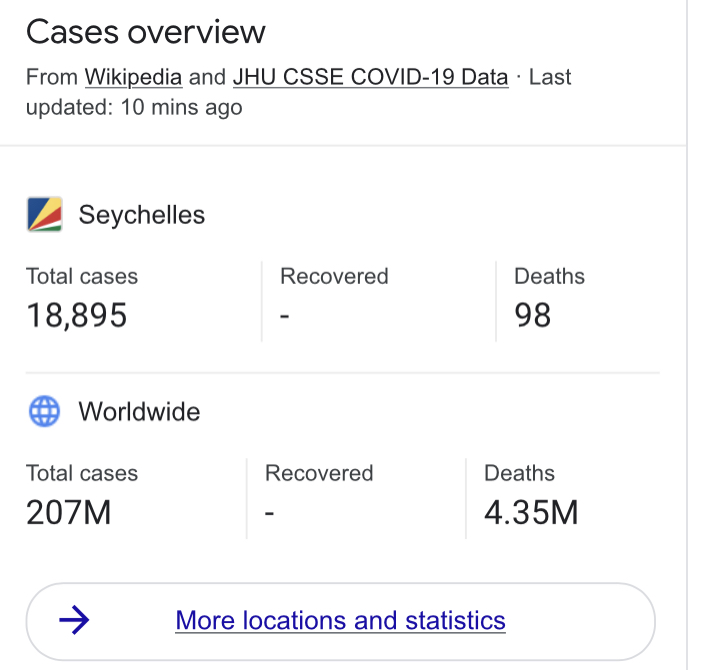703x670 pixels.
Task: Click the Cases overview heading
Action: coord(146,32)
